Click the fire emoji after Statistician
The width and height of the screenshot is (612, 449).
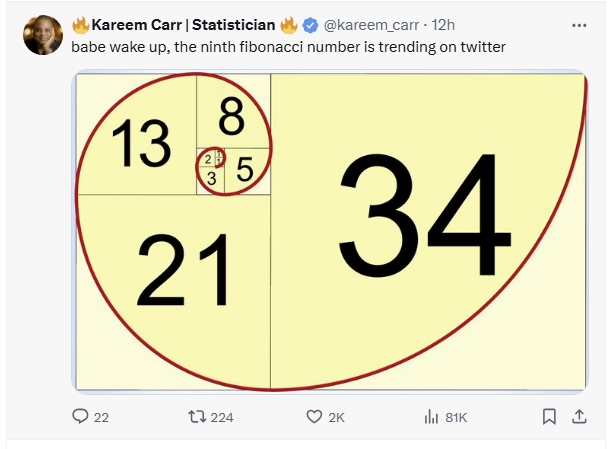click(x=288, y=25)
